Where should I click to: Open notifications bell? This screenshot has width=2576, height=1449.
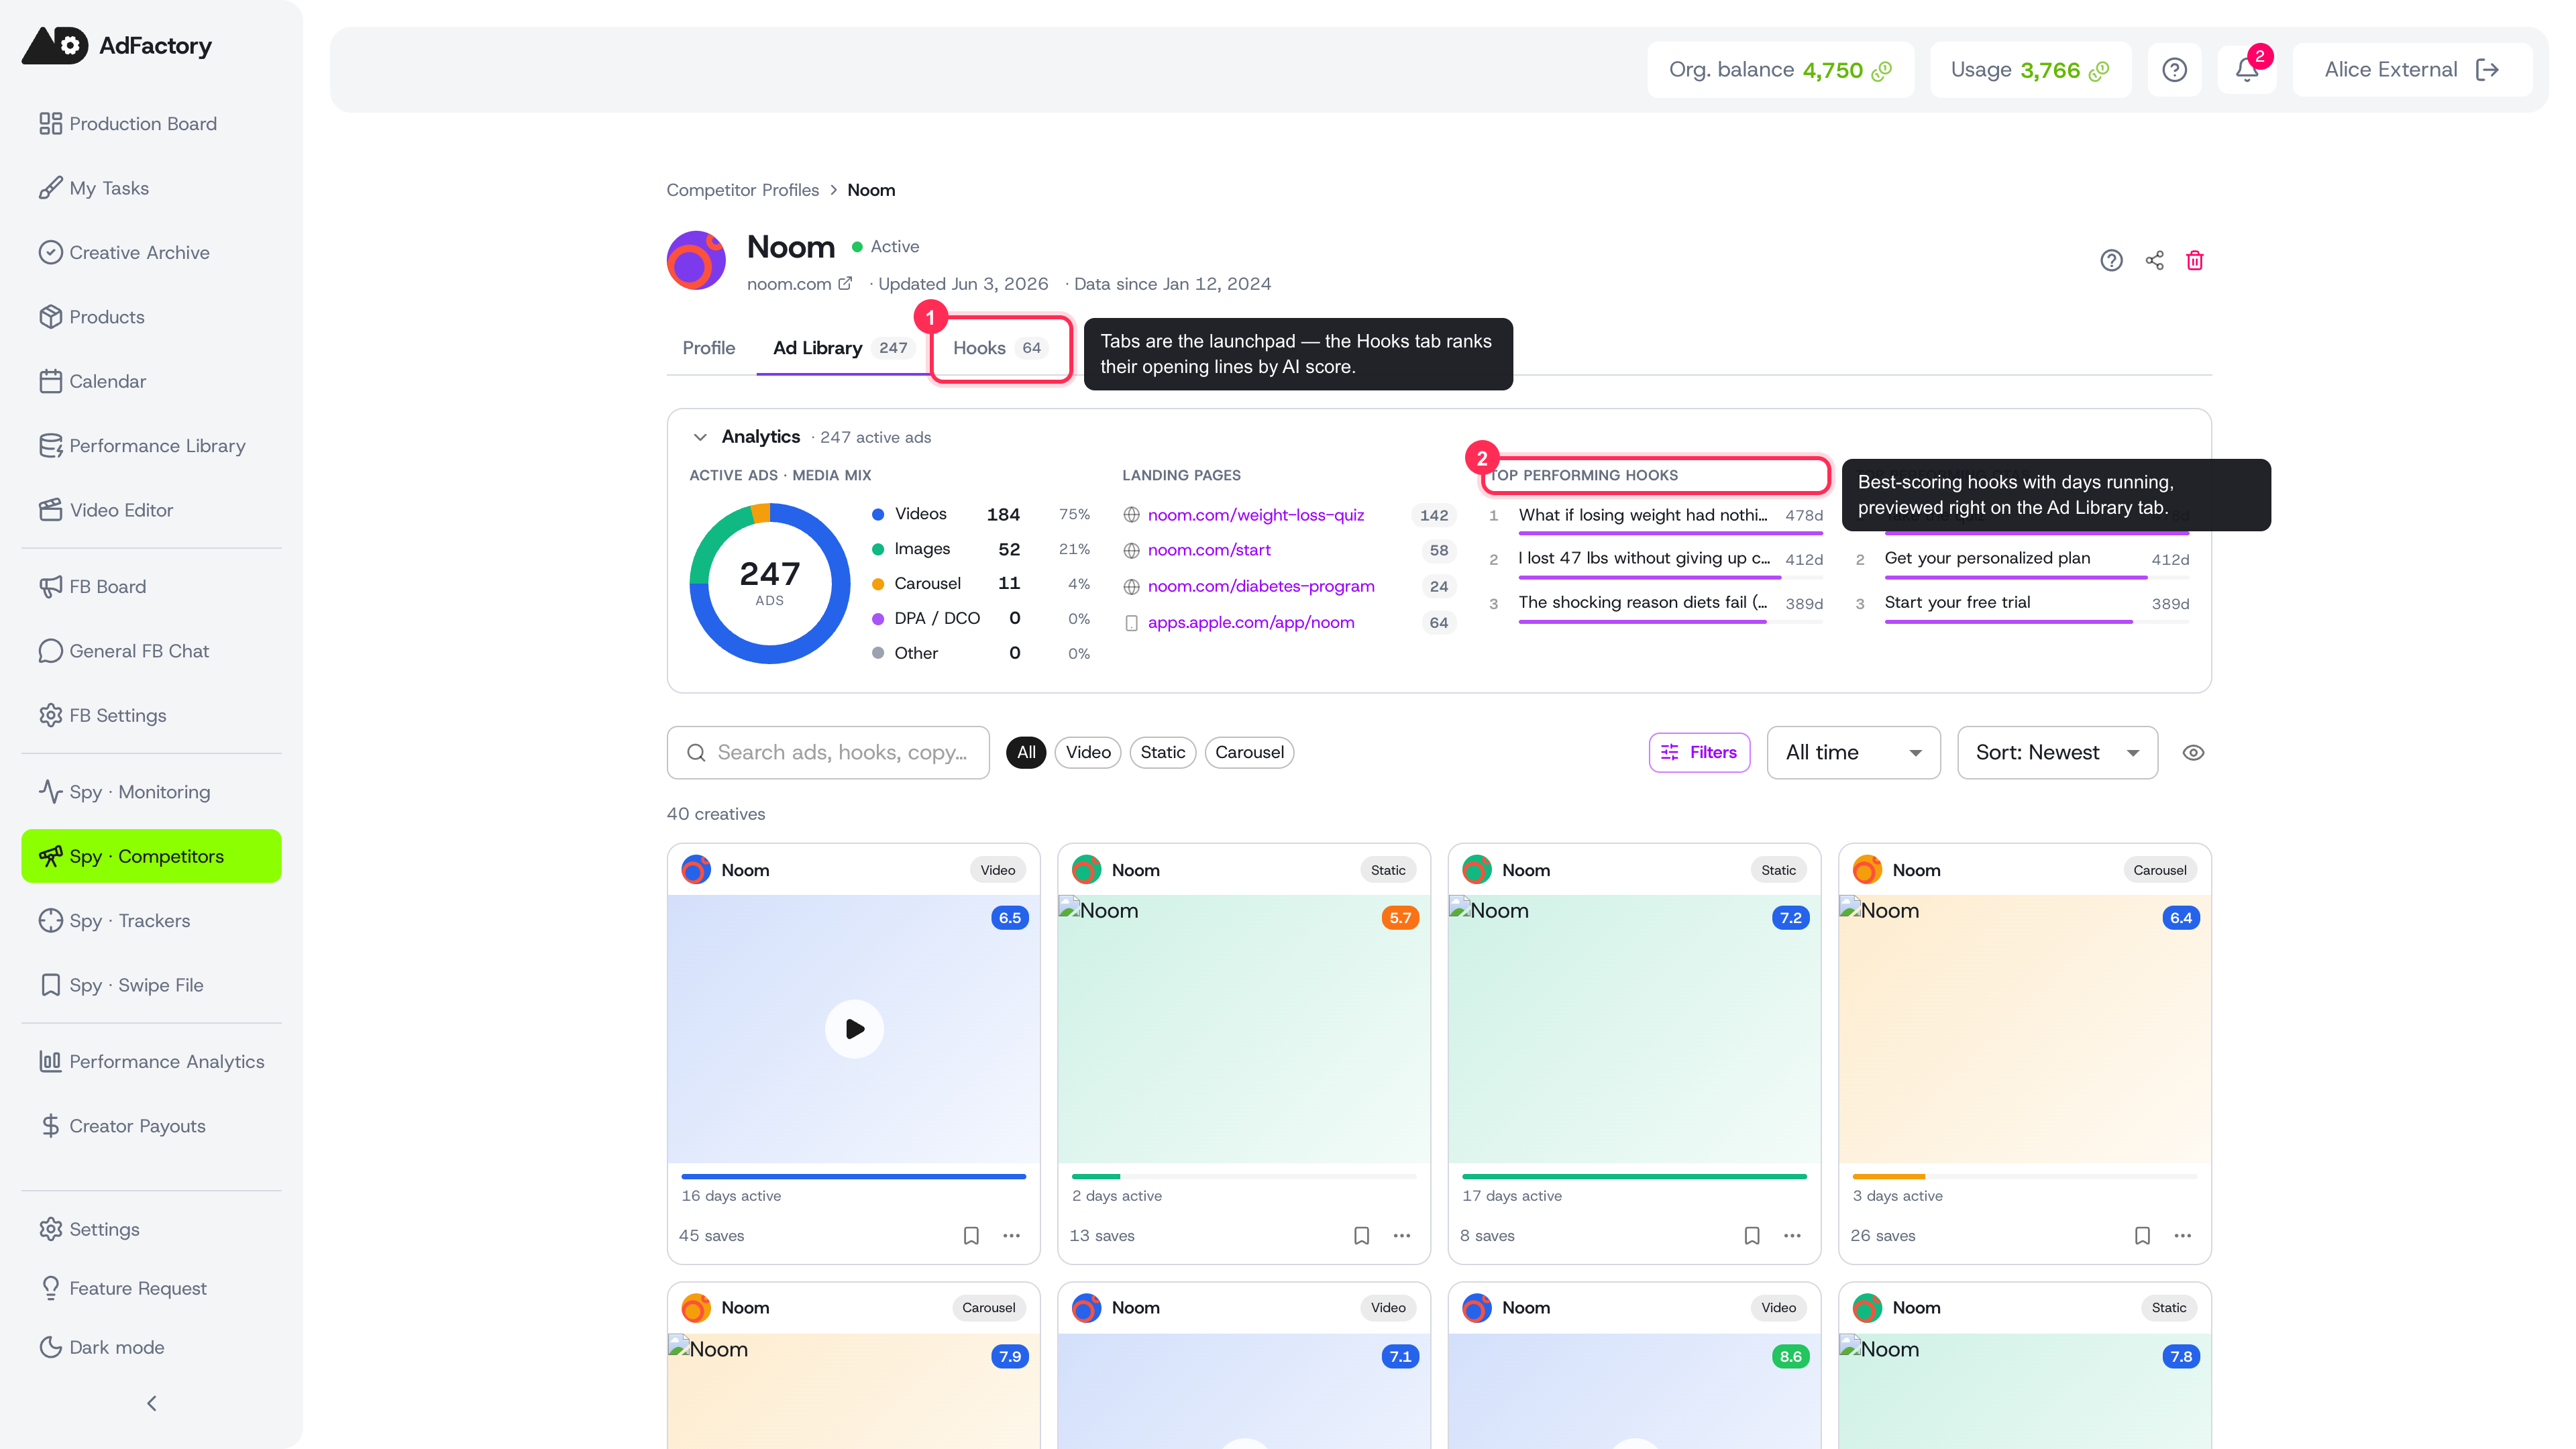pos(2246,70)
